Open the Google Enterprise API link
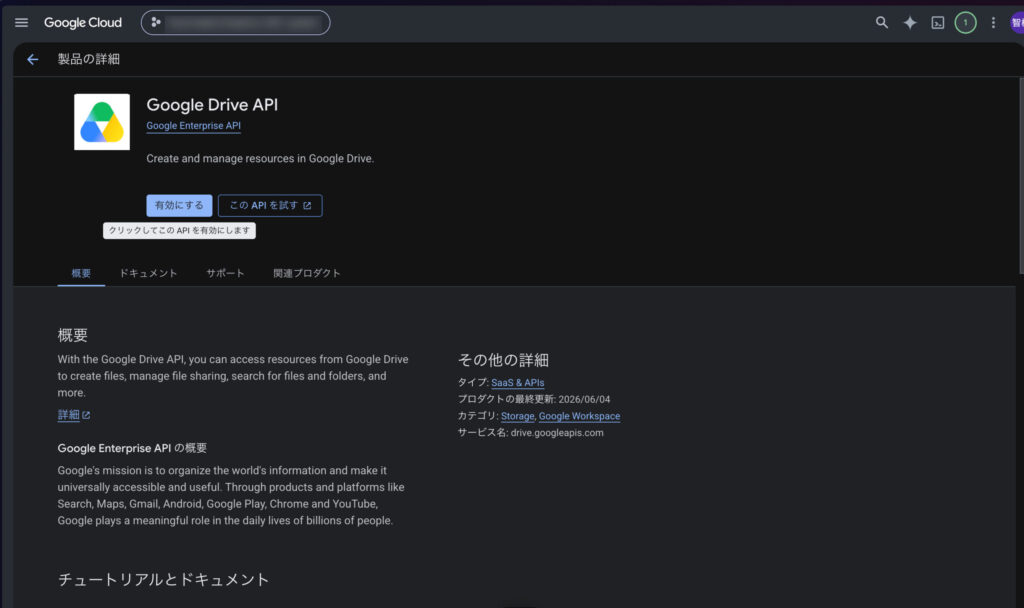 pyautogui.click(x=193, y=126)
